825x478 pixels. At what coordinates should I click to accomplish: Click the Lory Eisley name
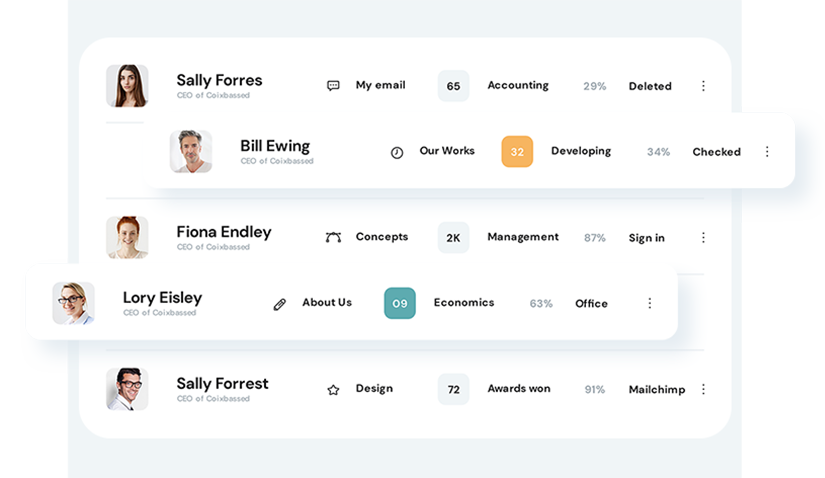click(x=162, y=298)
